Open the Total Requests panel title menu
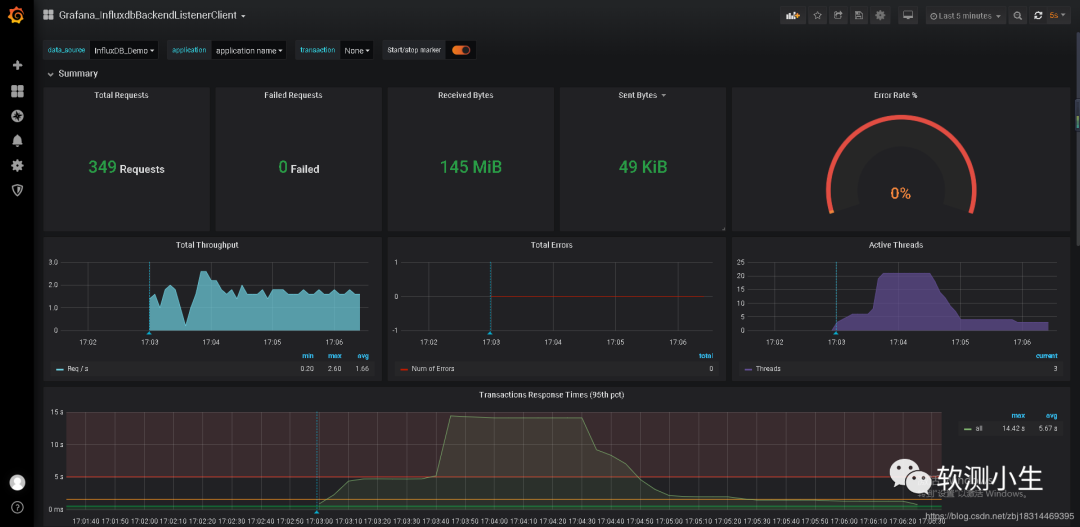Screen dimensions: 1080x527 coord(121,95)
